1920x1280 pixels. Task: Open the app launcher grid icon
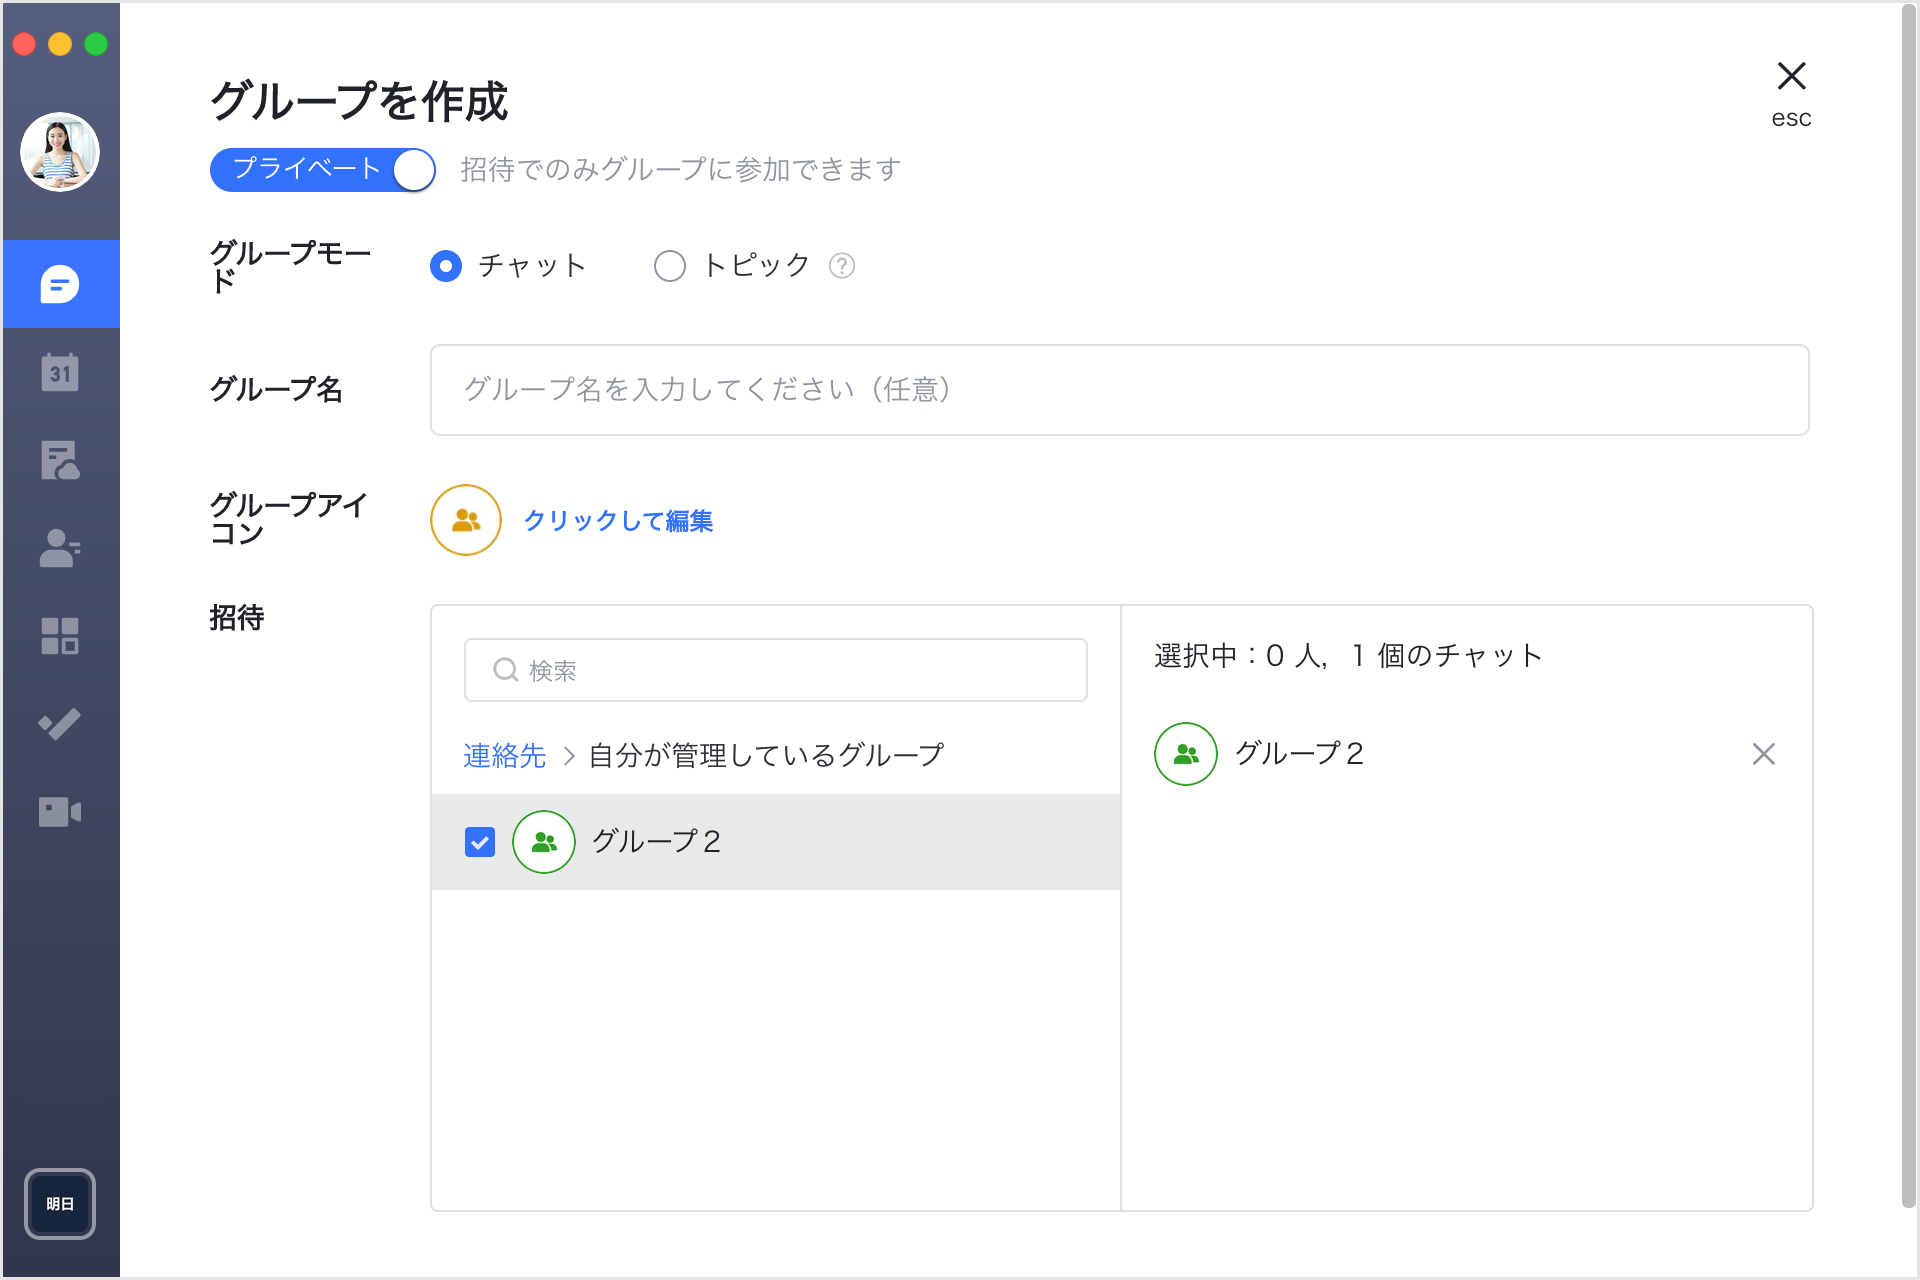[60, 636]
